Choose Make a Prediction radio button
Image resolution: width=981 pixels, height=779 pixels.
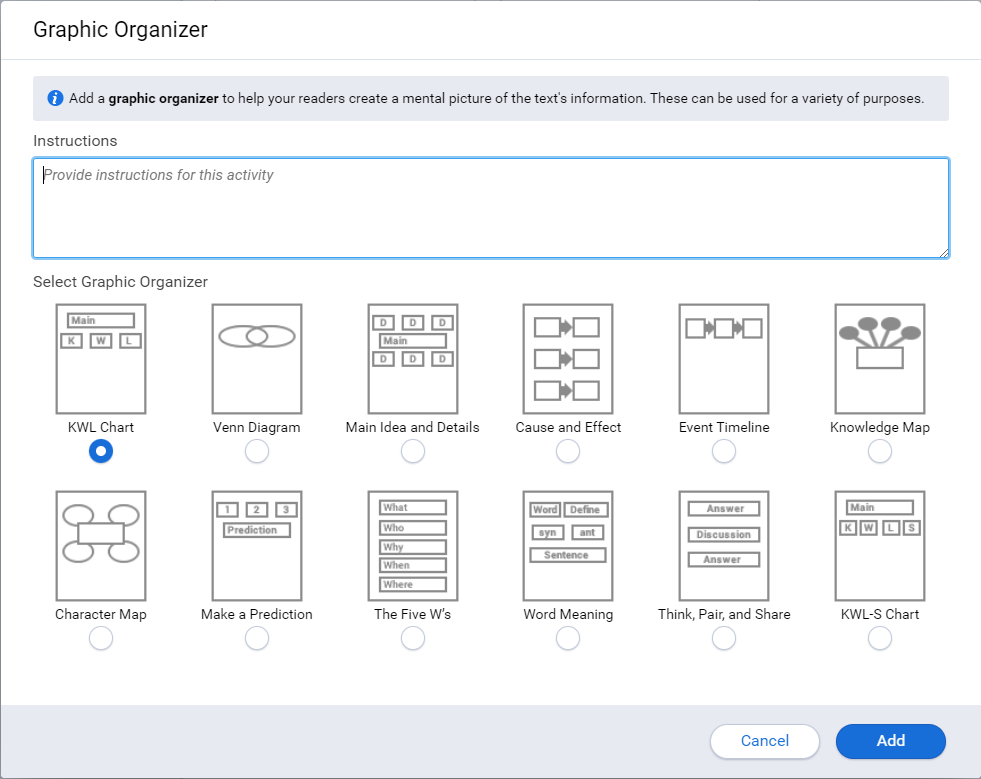[257, 638]
